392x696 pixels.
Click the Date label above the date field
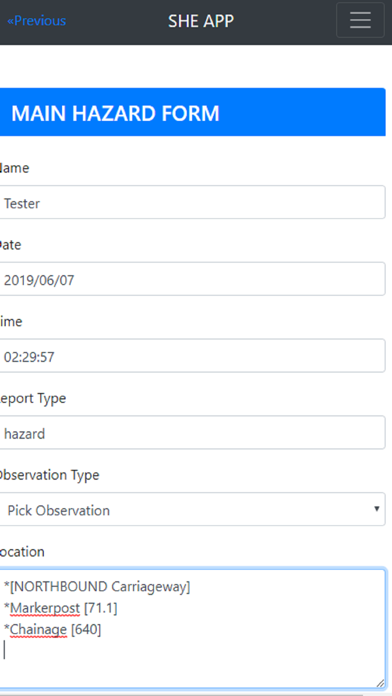[x=10, y=245]
